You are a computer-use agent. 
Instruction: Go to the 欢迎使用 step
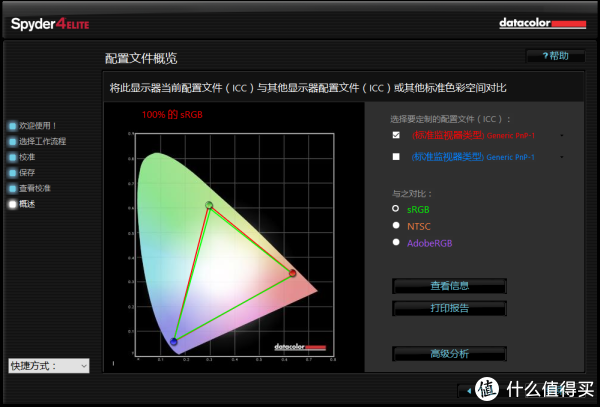[x=38, y=125]
